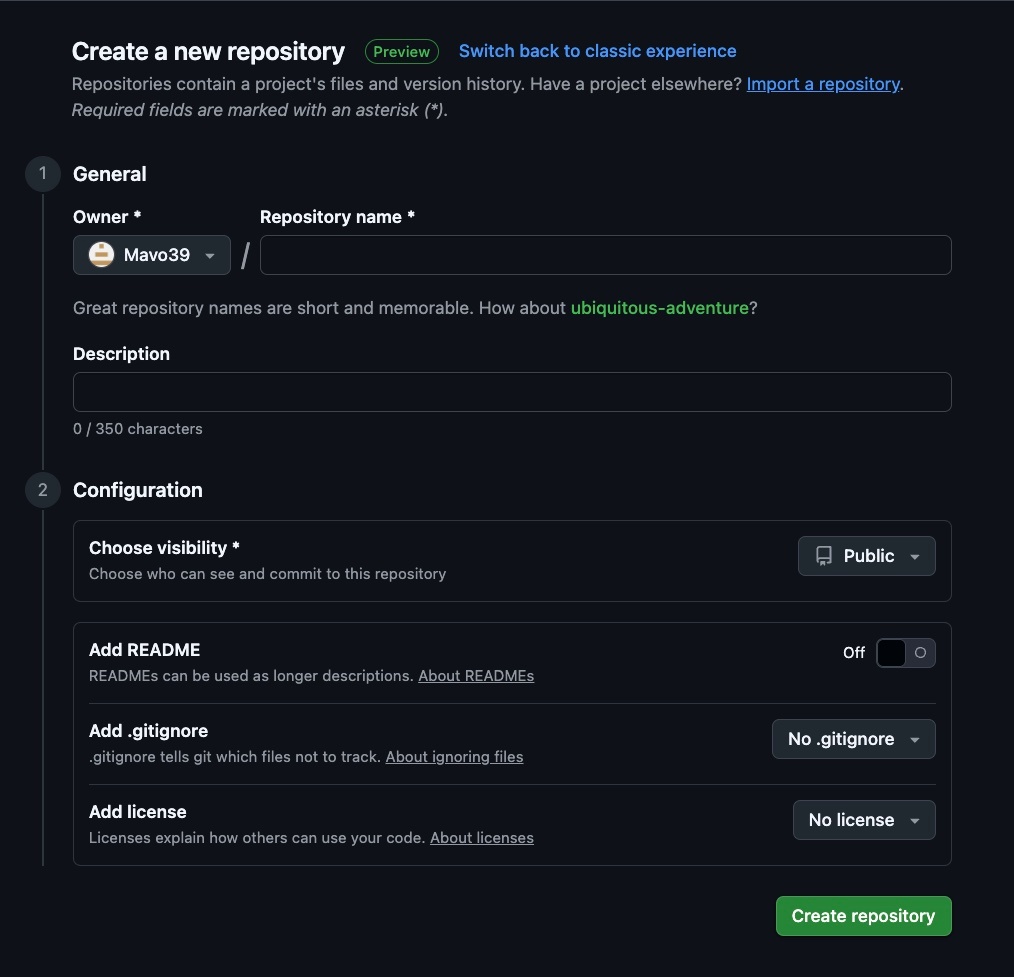Click the Off label beside README switch

click(x=853, y=653)
